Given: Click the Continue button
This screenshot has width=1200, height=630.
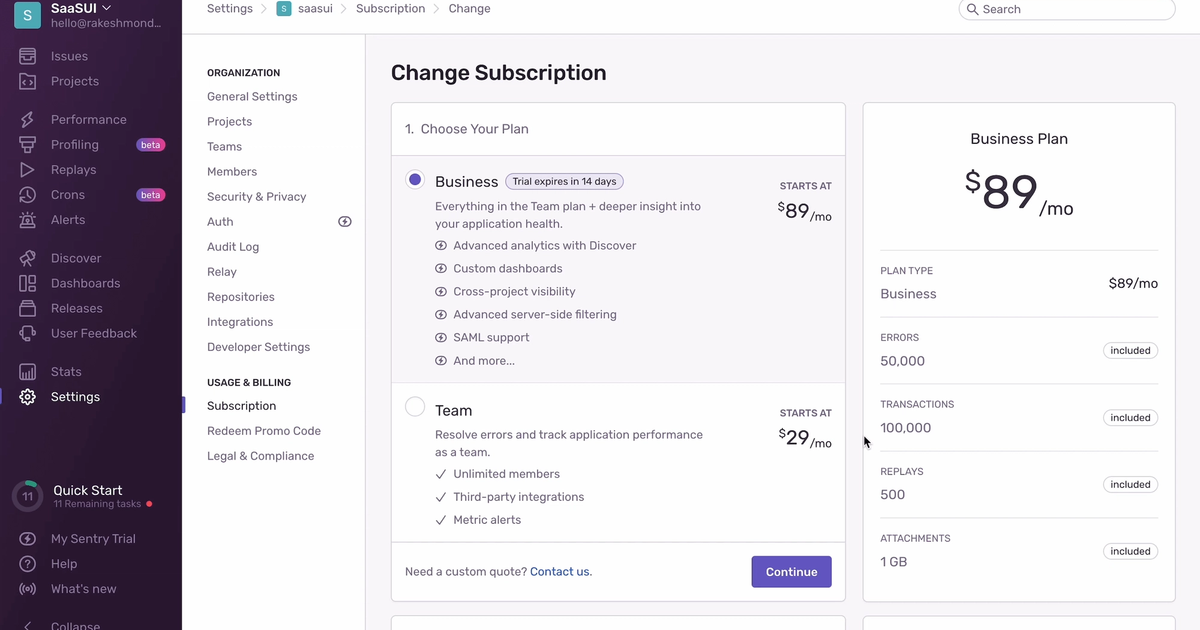Looking at the screenshot, I should point(791,572).
